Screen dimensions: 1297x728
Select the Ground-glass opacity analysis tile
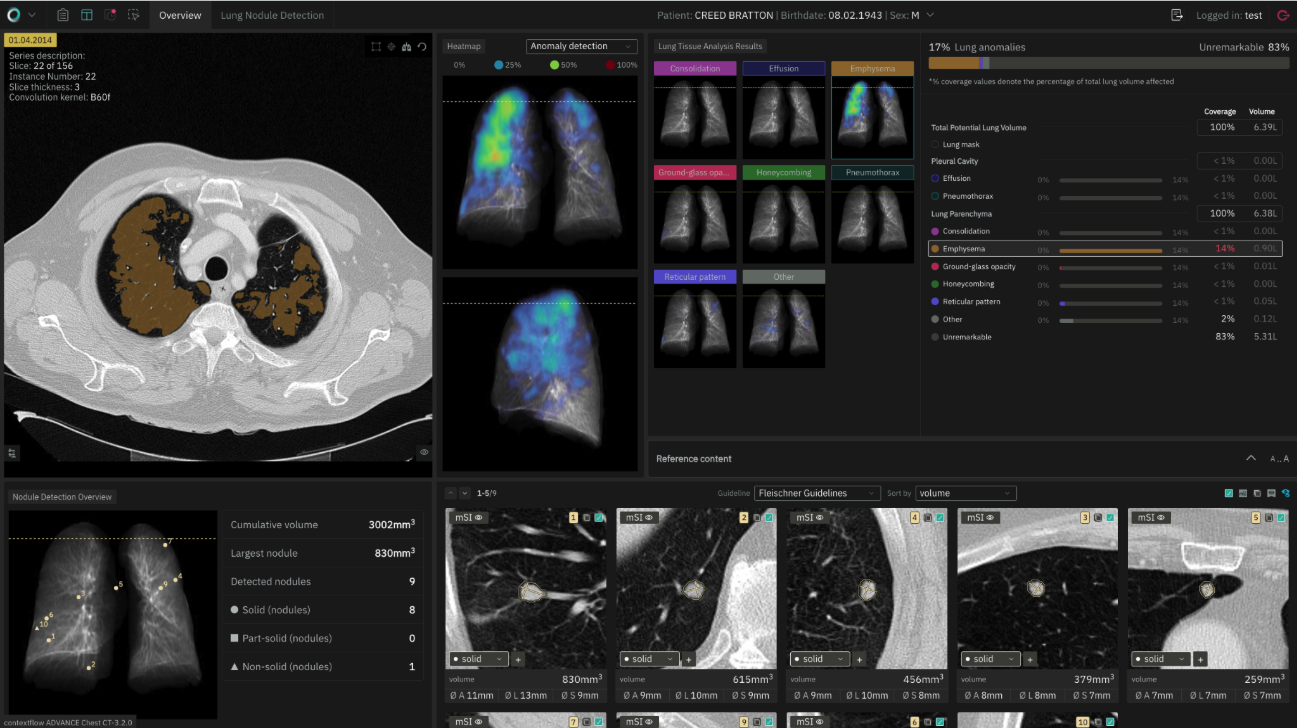[695, 214]
